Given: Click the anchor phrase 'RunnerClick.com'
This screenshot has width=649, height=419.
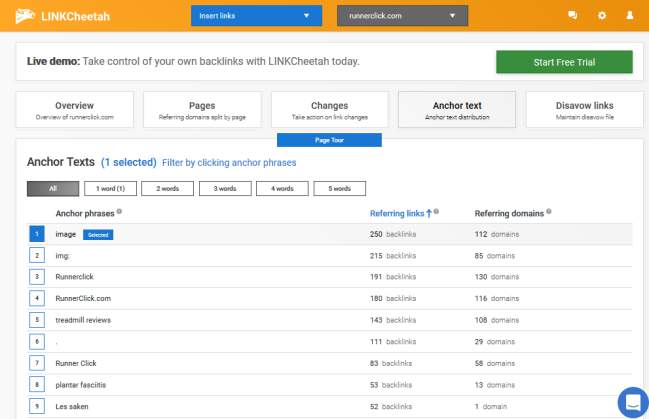Looking at the screenshot, I should coord(83,298).
